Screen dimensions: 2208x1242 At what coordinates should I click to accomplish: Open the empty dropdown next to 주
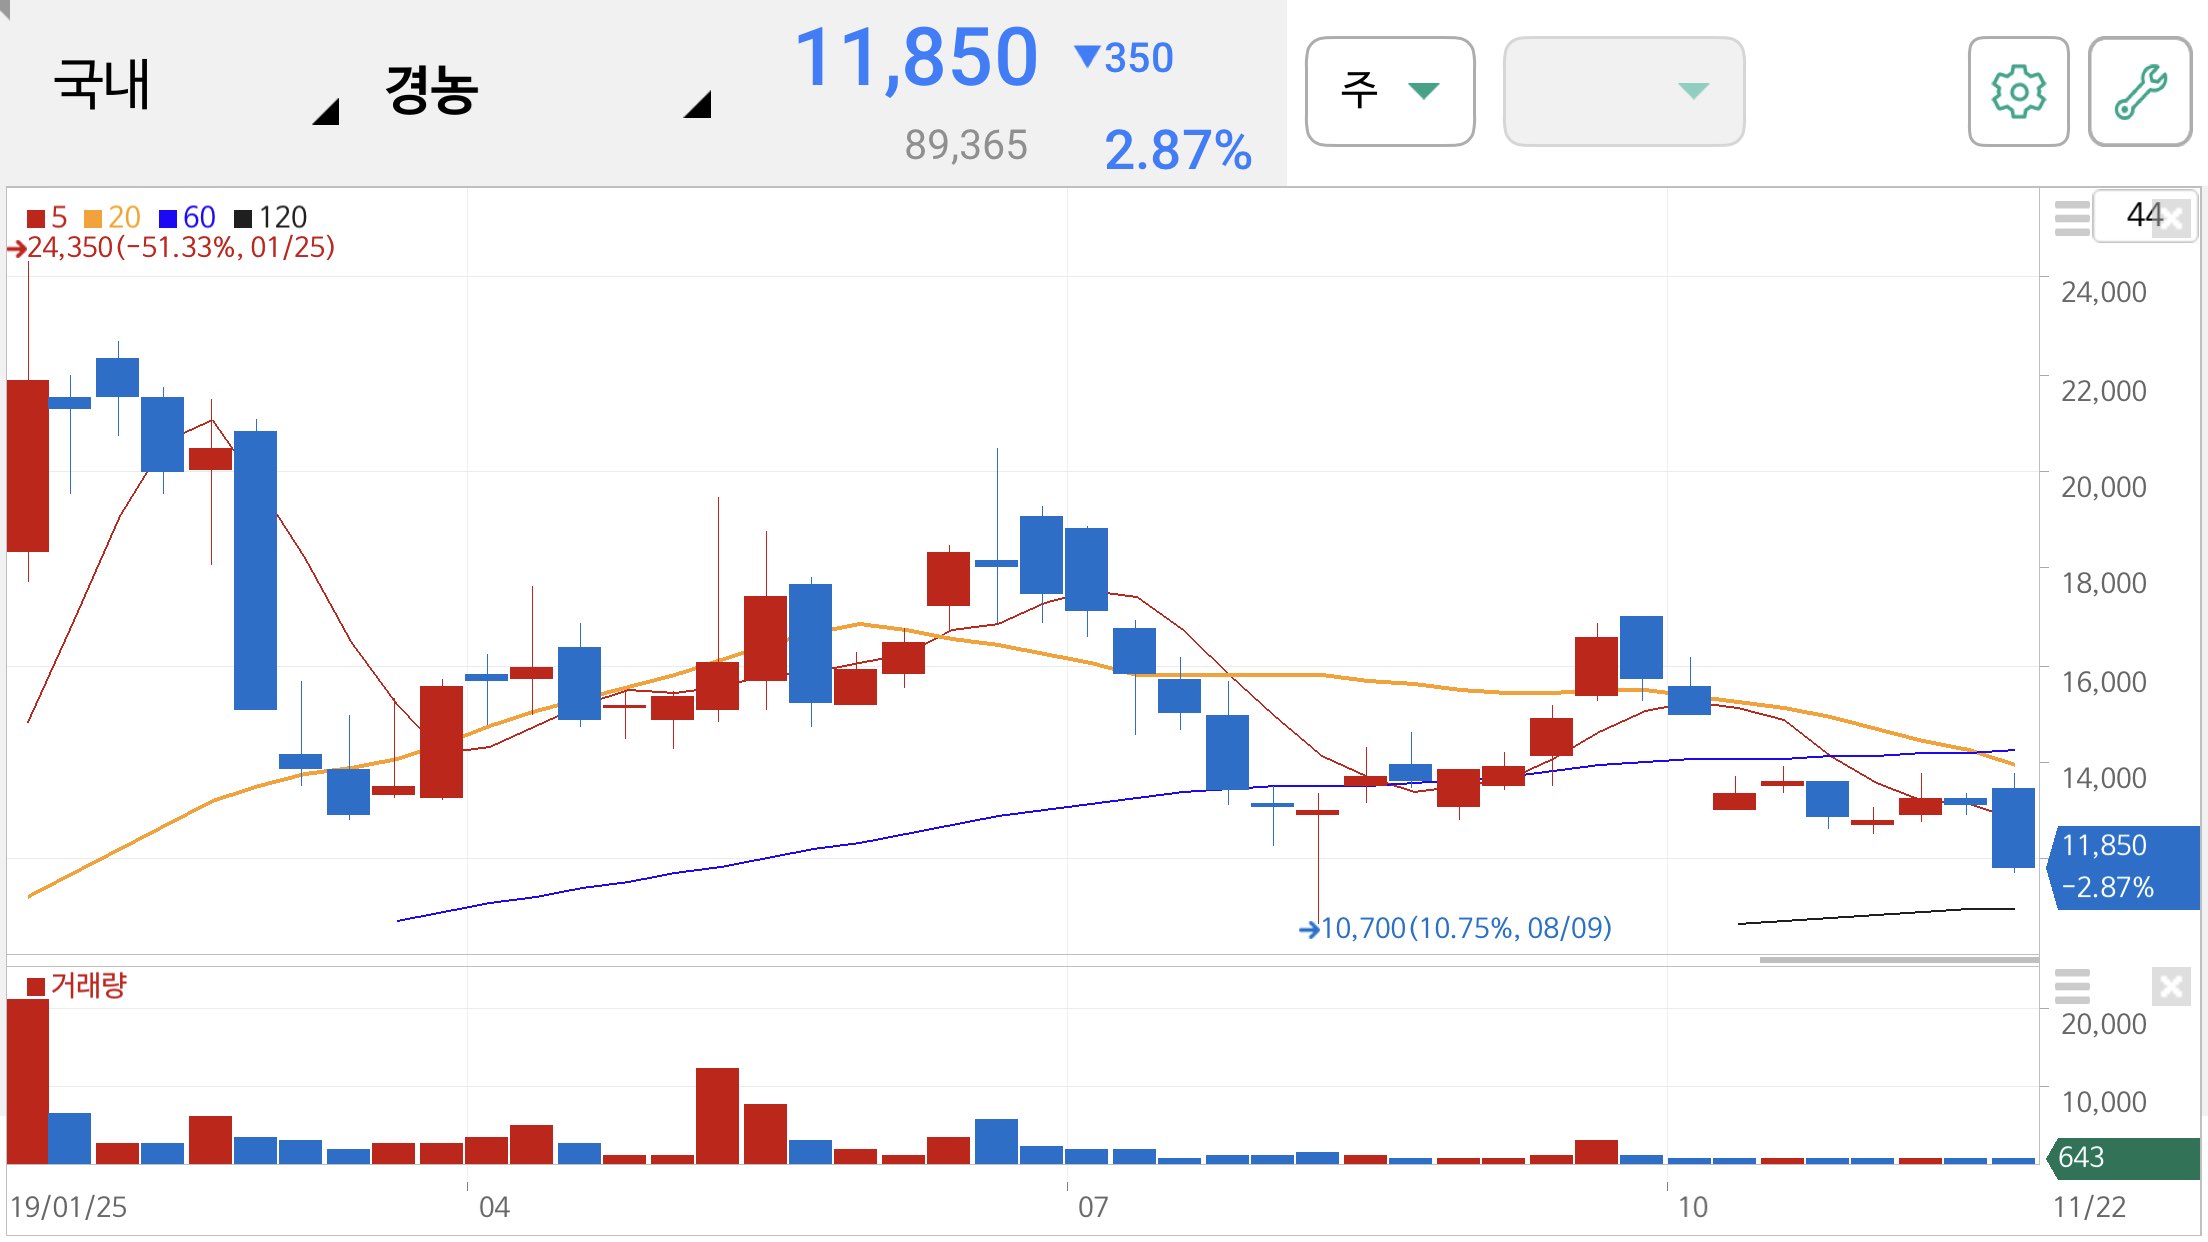pyautogui.click(x=1624, y=92)
